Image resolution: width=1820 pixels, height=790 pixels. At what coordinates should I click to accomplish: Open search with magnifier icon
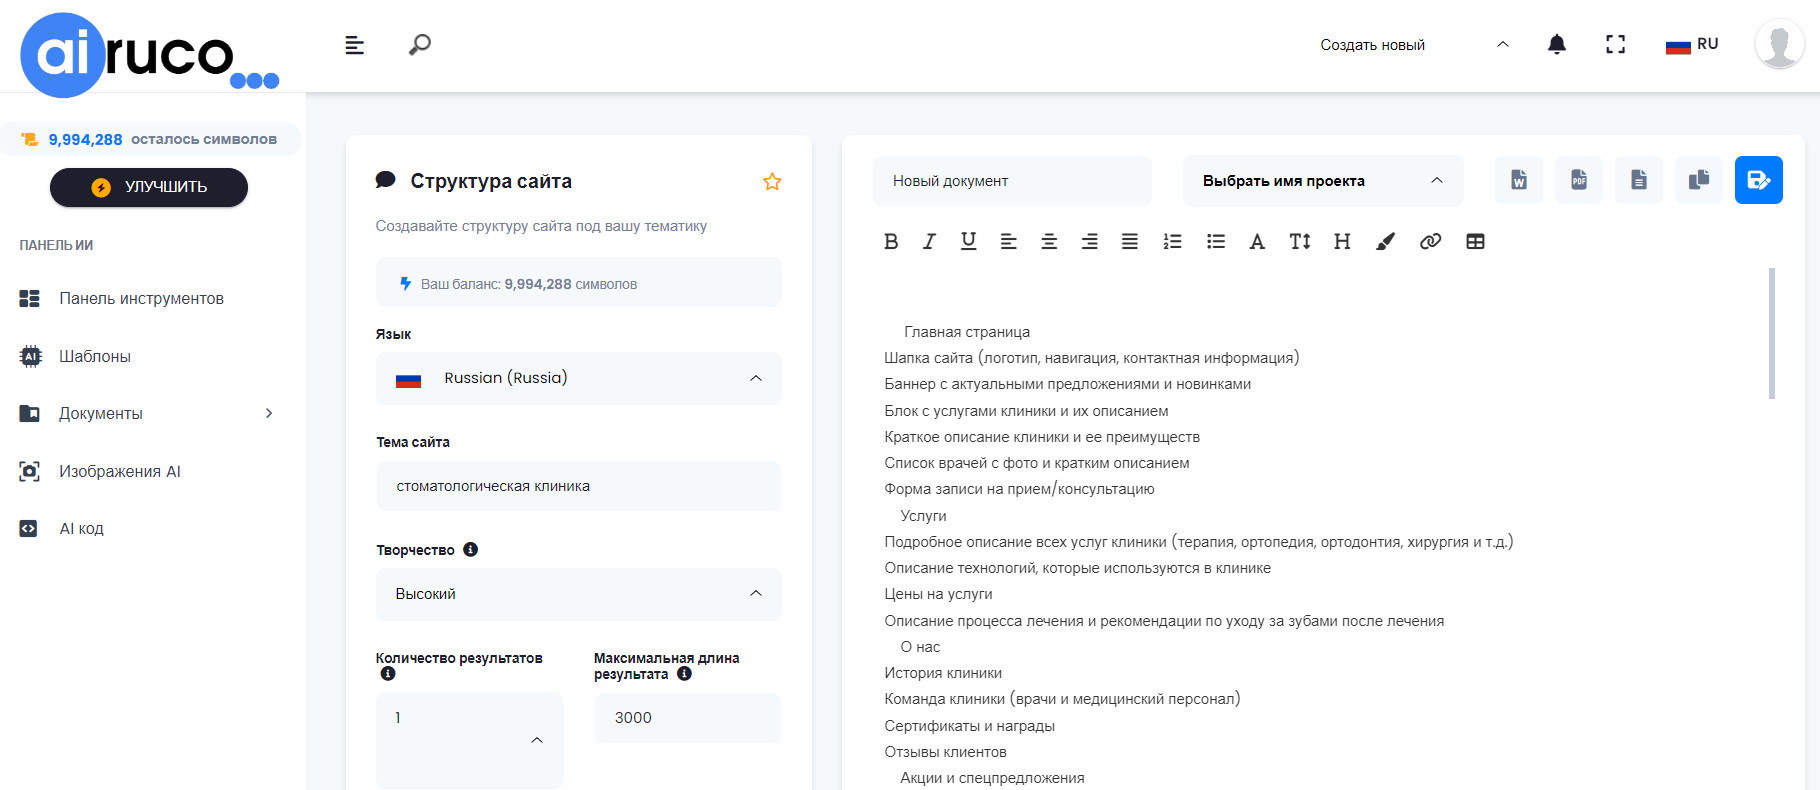pos(420,45)
